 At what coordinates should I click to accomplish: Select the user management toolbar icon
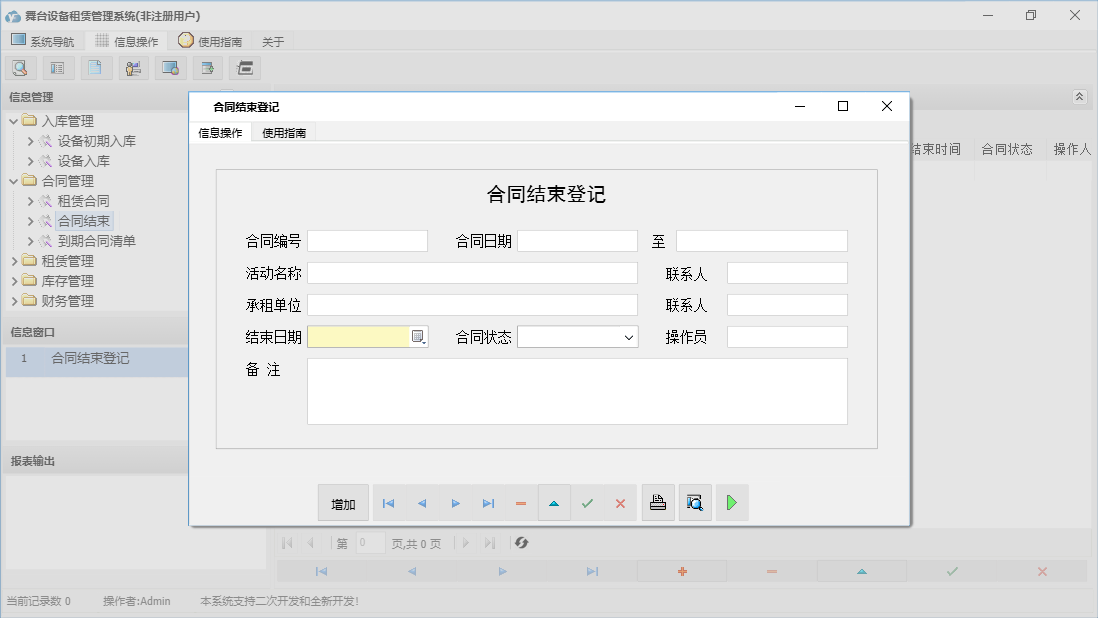[133, 67]
